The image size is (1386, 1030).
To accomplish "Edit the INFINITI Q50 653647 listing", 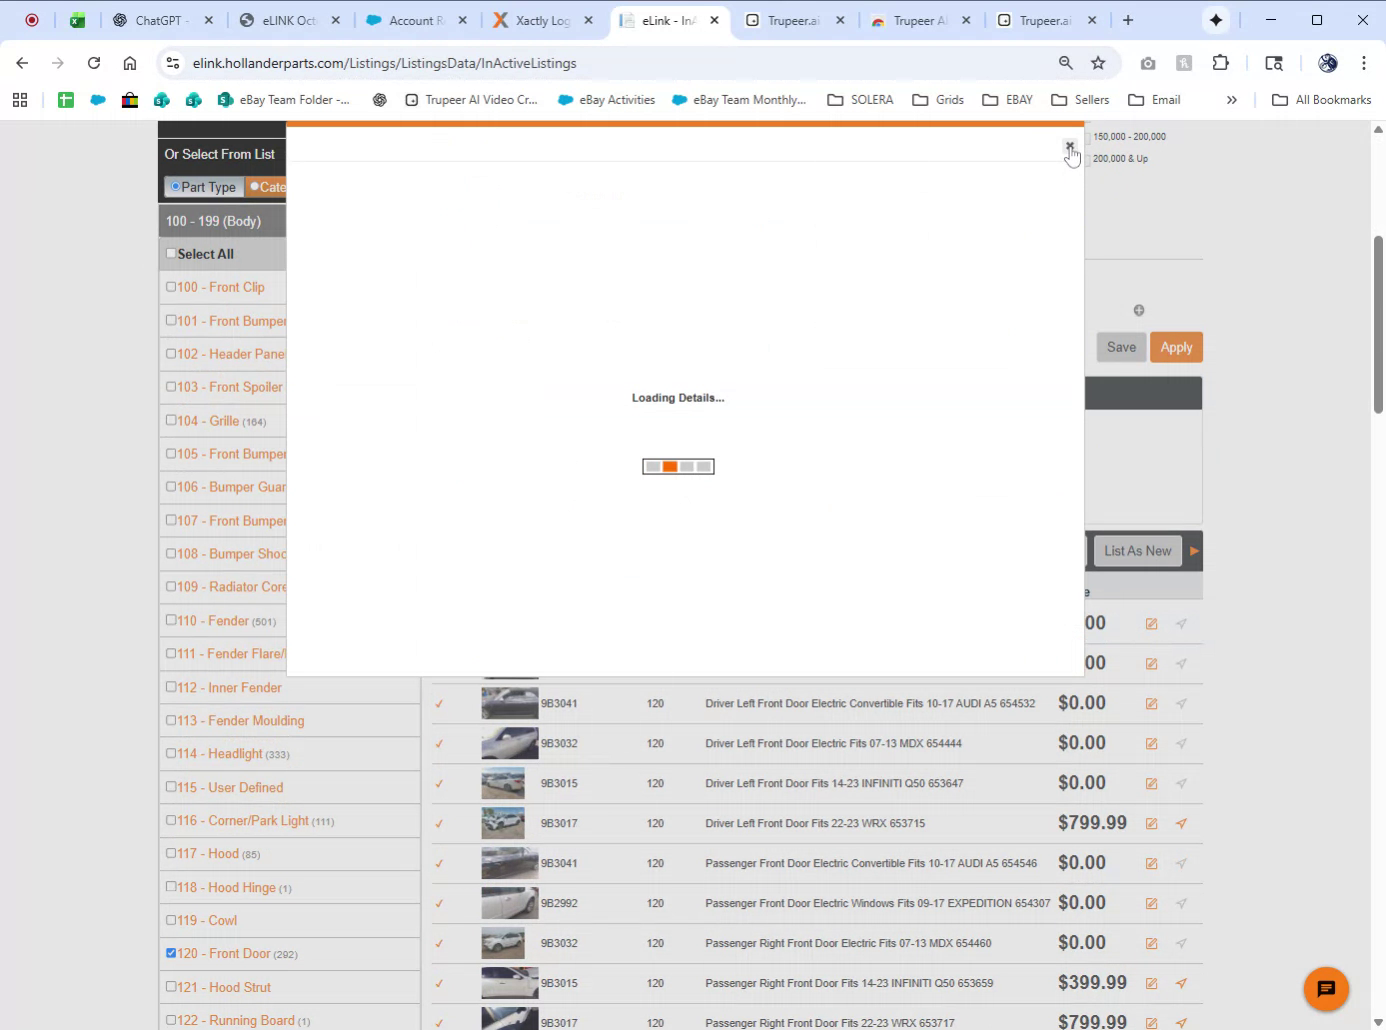I will [x=1151, y=783].
